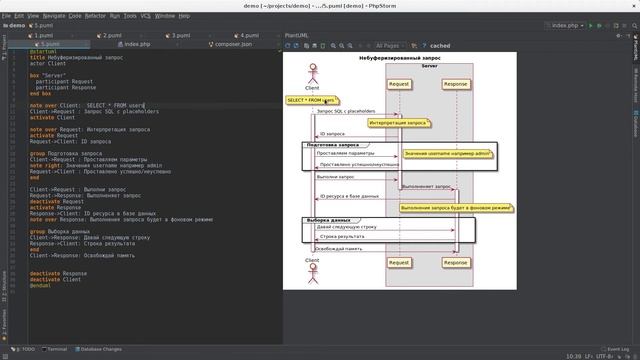Screen dimensions: 640x360
Task: Open the Structure side tool window
Action: 4,286
